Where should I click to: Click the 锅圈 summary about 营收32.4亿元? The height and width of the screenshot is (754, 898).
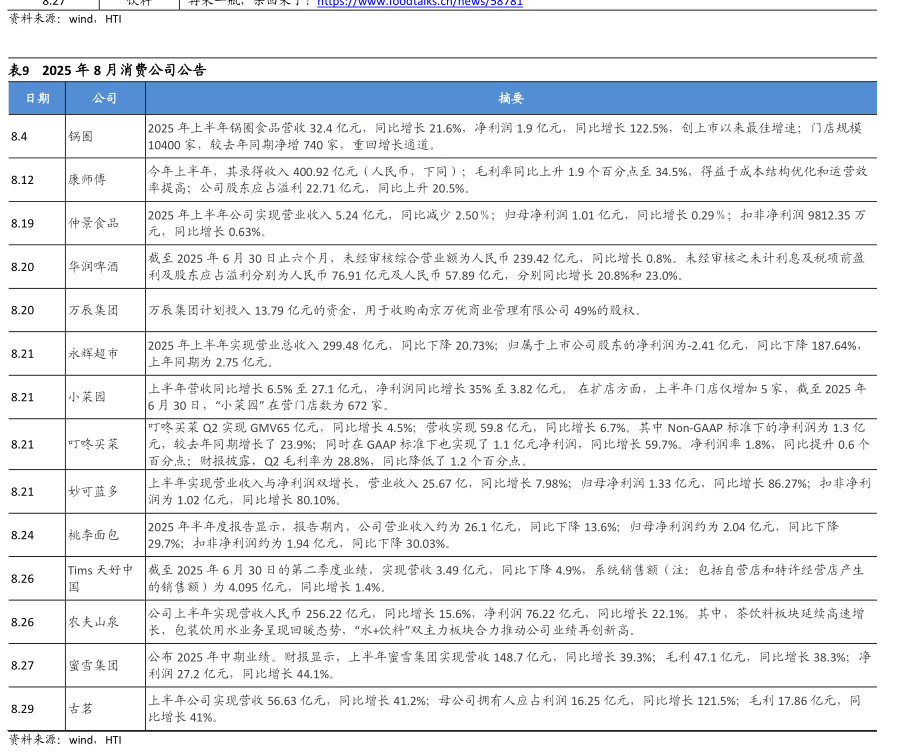505,136
